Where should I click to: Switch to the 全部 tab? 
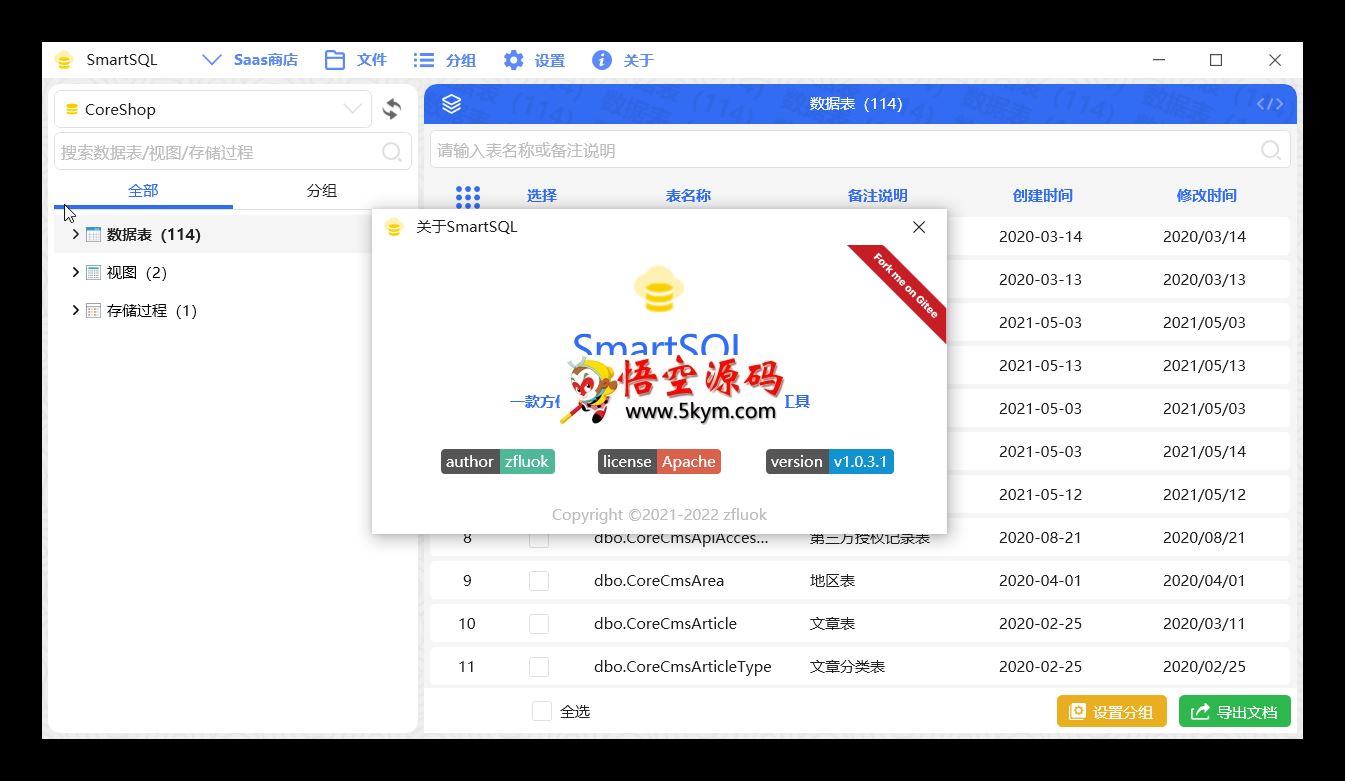(x=143, y=190)
